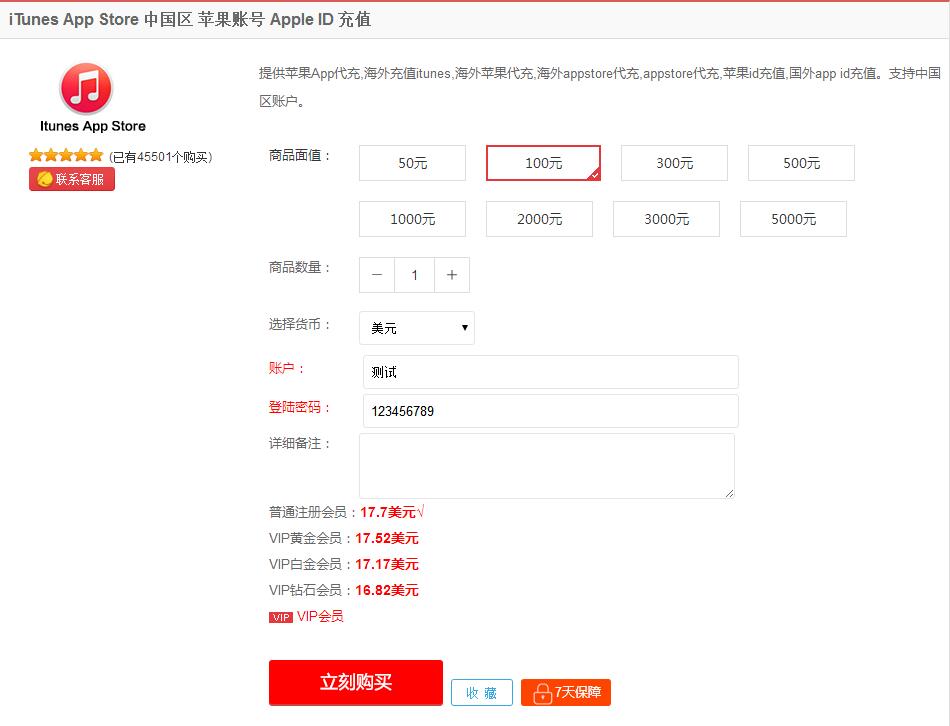The image size is (950, 726).
Task: Select the 500元 face value option
Action: pyautogui.click(x=801, y=163)
